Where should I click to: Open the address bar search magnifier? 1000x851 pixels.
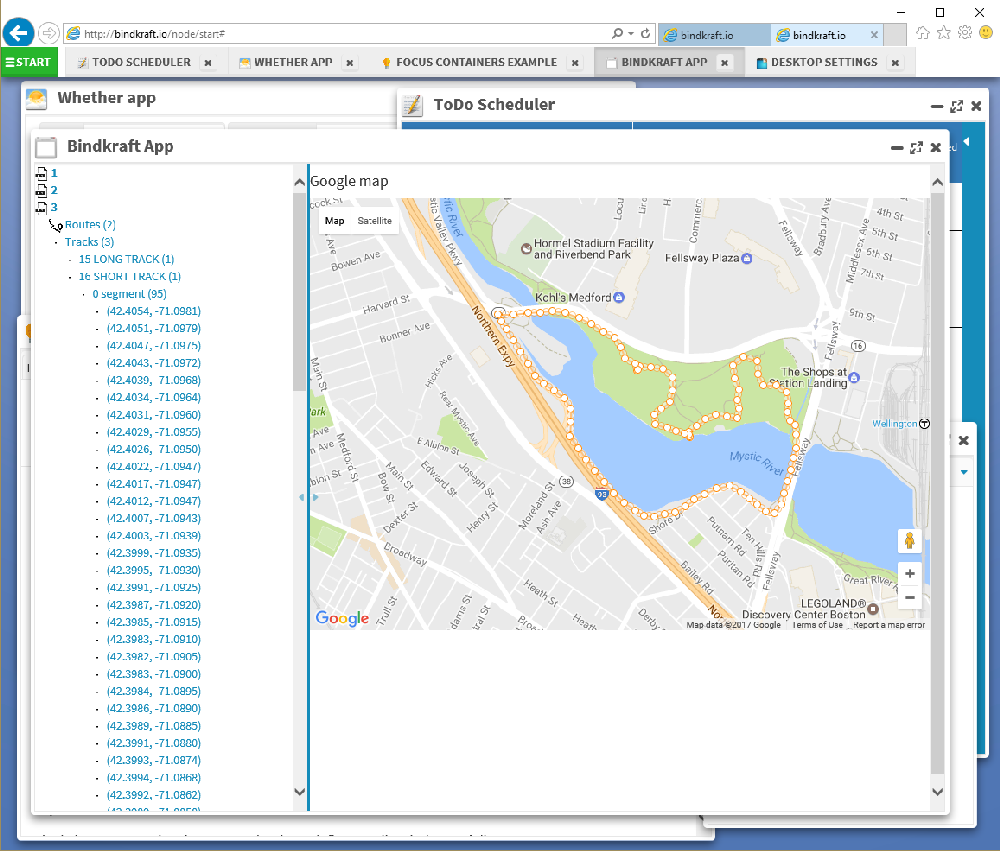[617, 33]
